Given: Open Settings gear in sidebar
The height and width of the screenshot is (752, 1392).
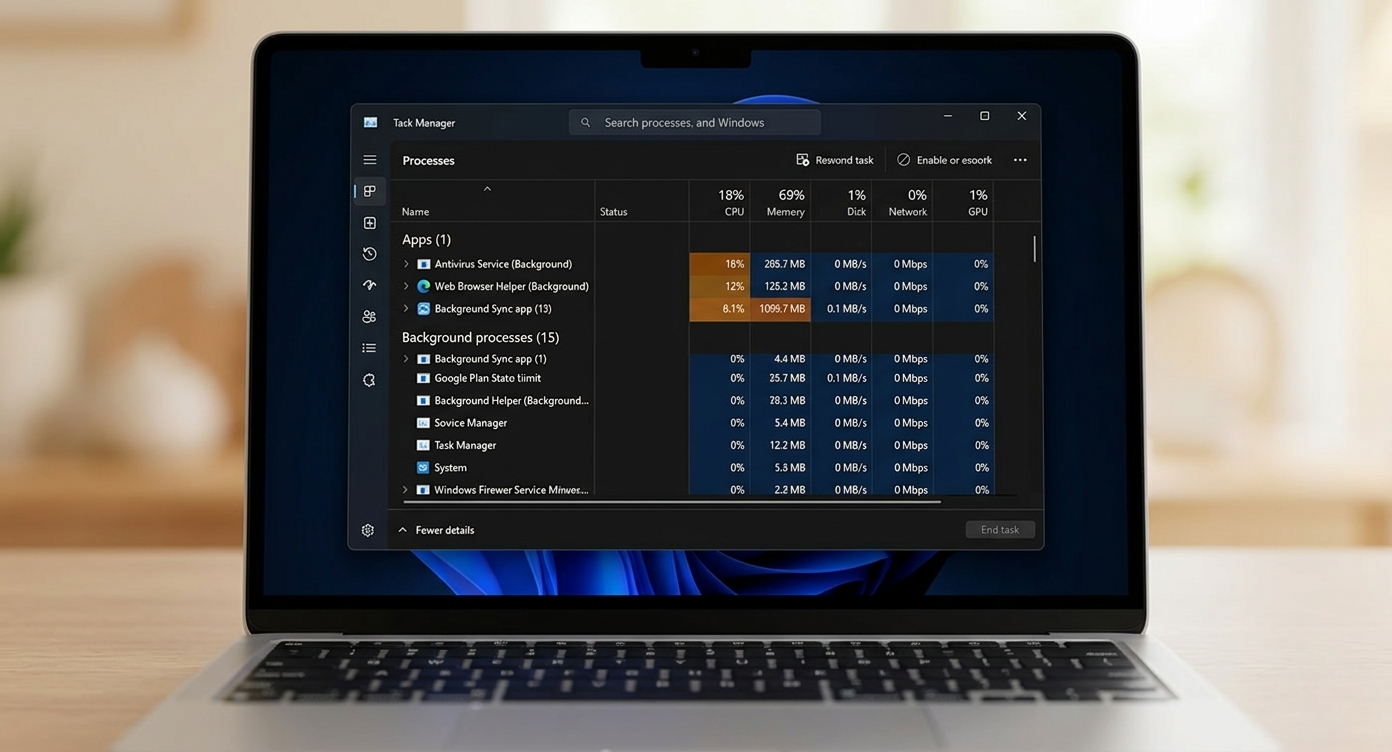Looking at the screenshot, I should click(x=368, y=530).
